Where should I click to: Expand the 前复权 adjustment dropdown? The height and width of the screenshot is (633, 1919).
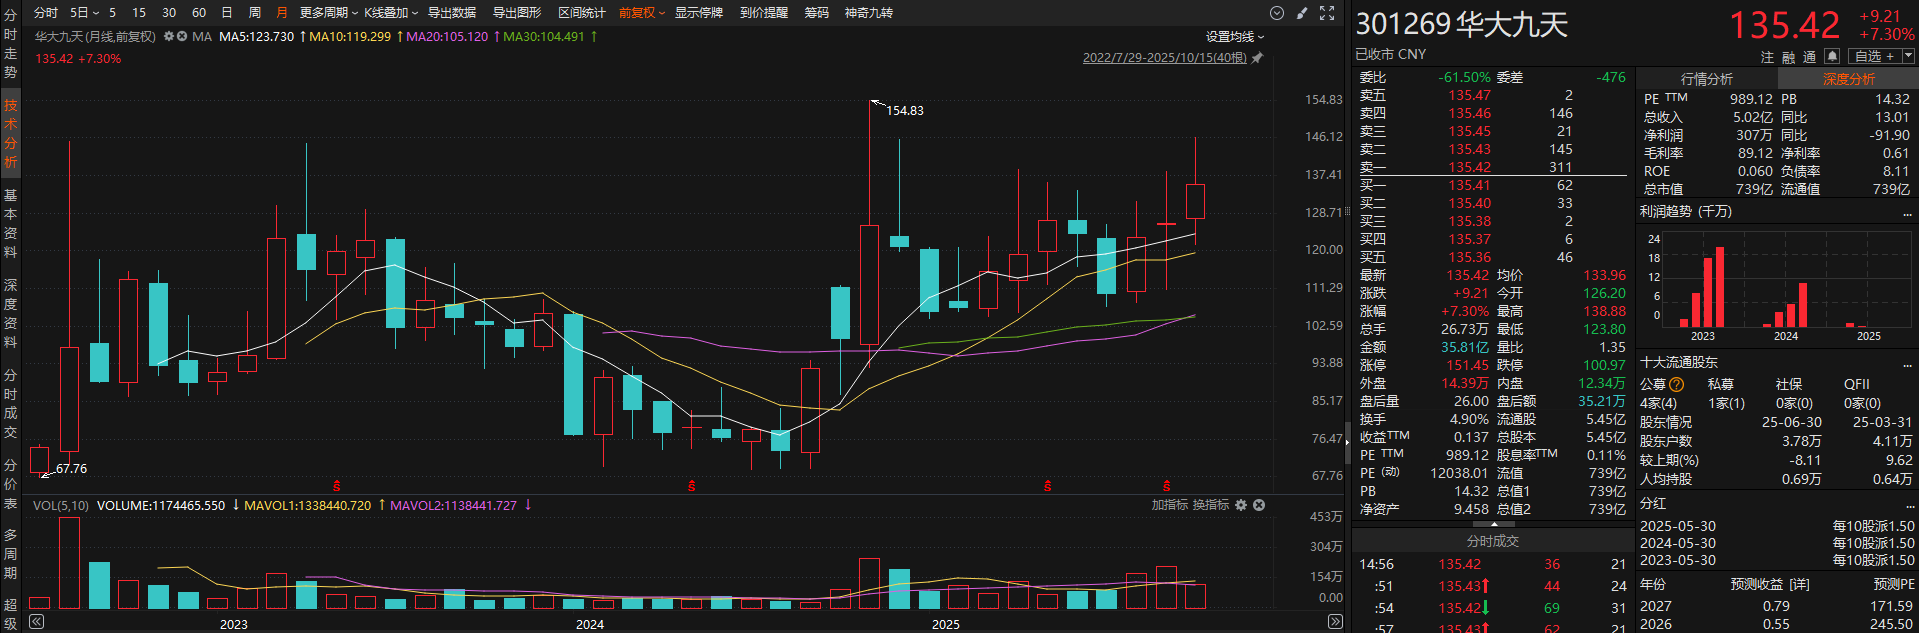(641, 13)
